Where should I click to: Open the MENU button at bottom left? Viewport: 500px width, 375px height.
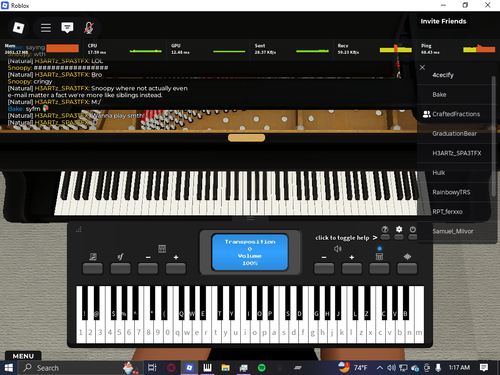pyautogui.click(x=23, y=356)
